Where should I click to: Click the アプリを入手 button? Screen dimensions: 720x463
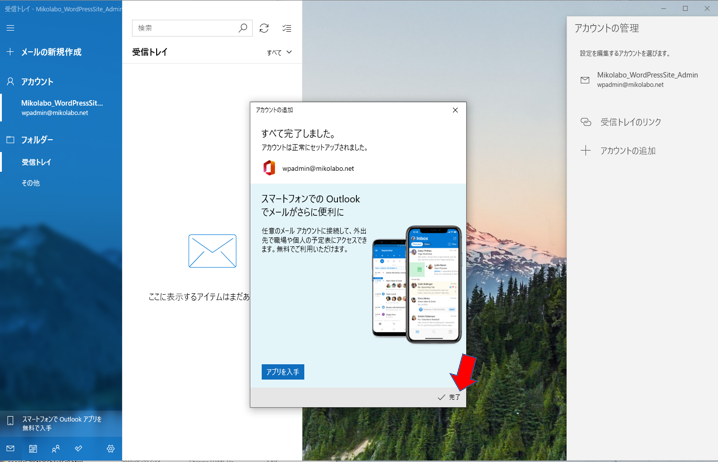point(283,372)
